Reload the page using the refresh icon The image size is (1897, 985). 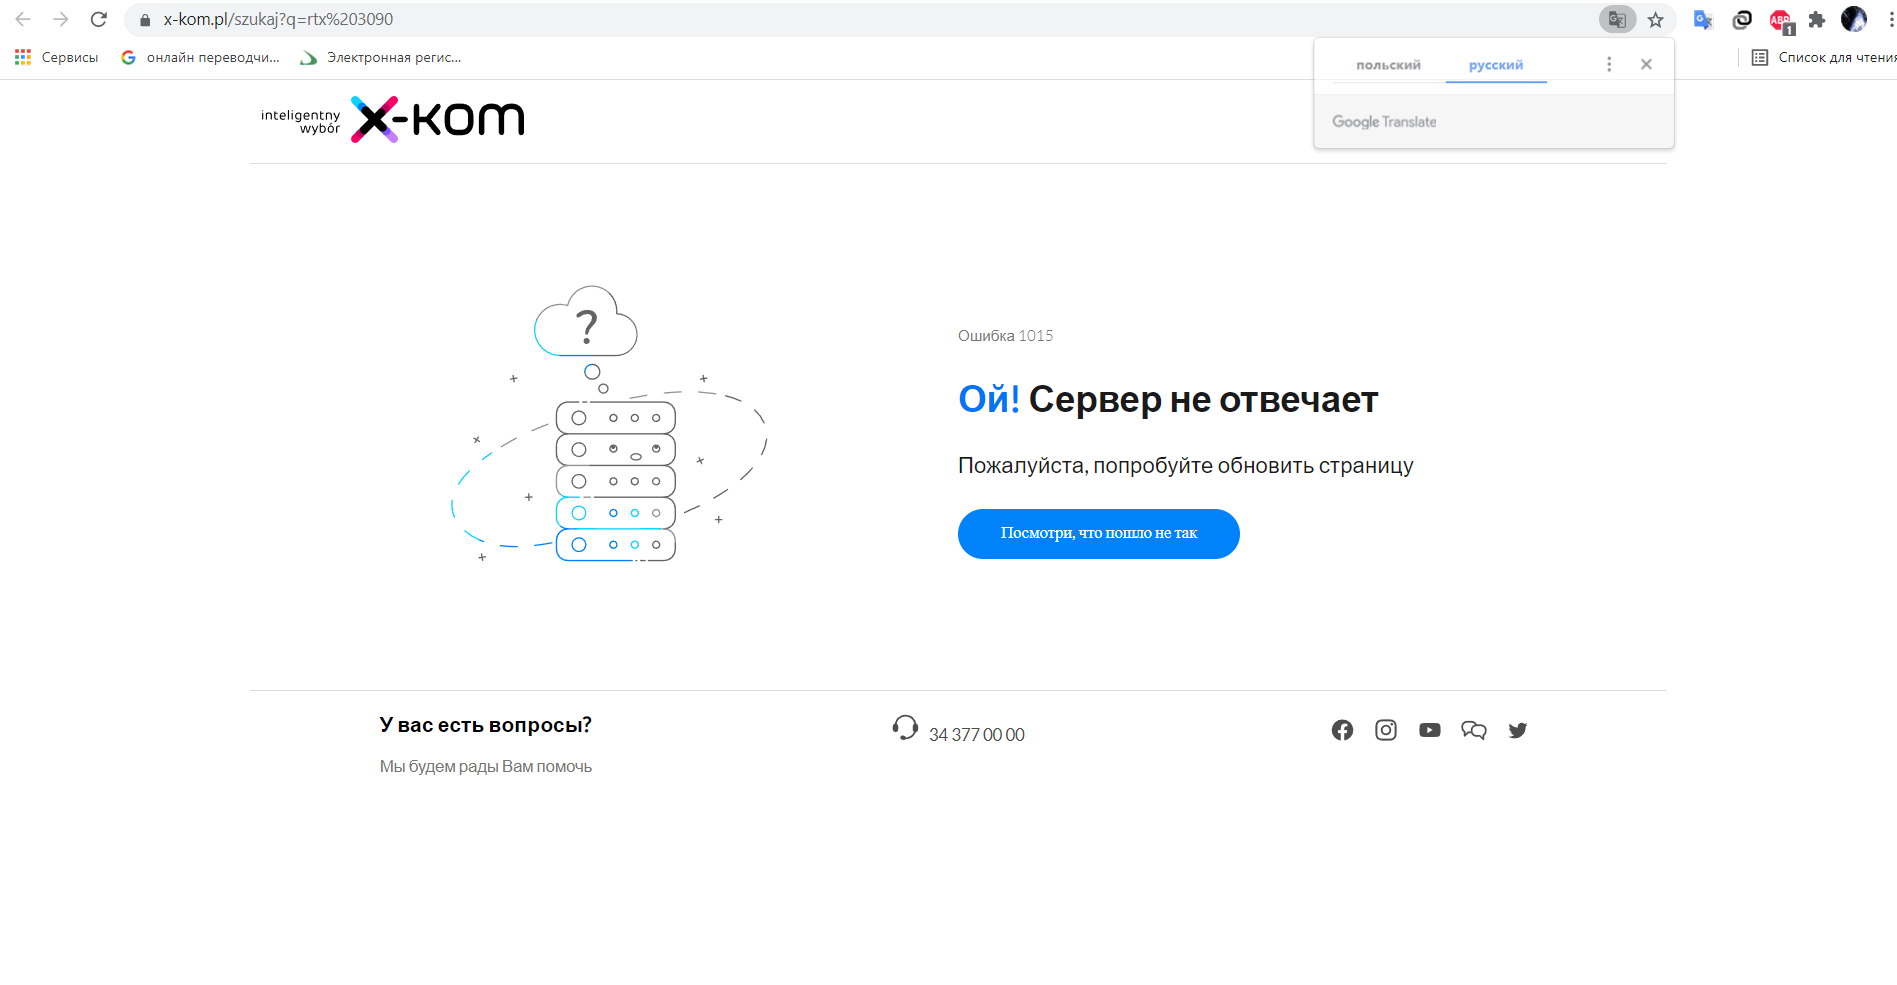(98, 19)
